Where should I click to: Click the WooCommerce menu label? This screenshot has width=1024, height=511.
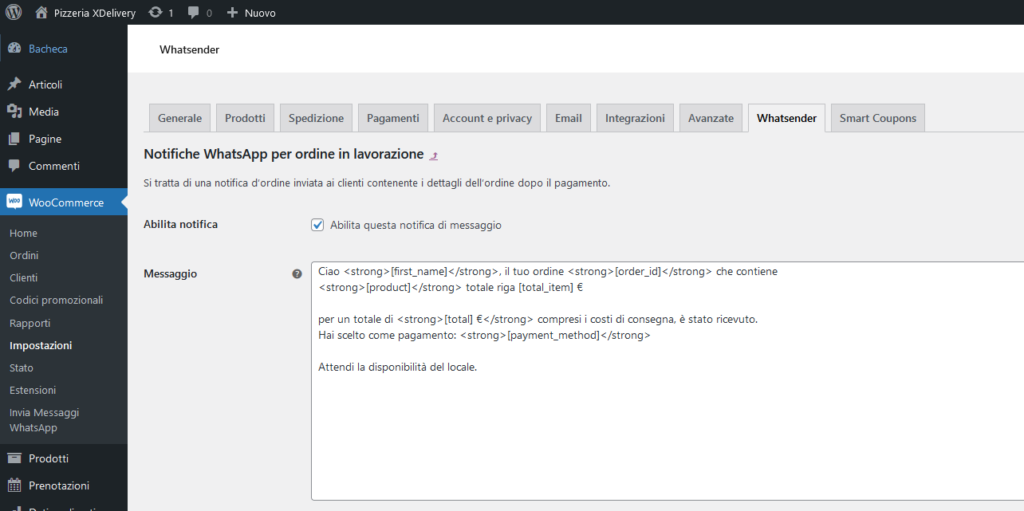click(66, 203)
